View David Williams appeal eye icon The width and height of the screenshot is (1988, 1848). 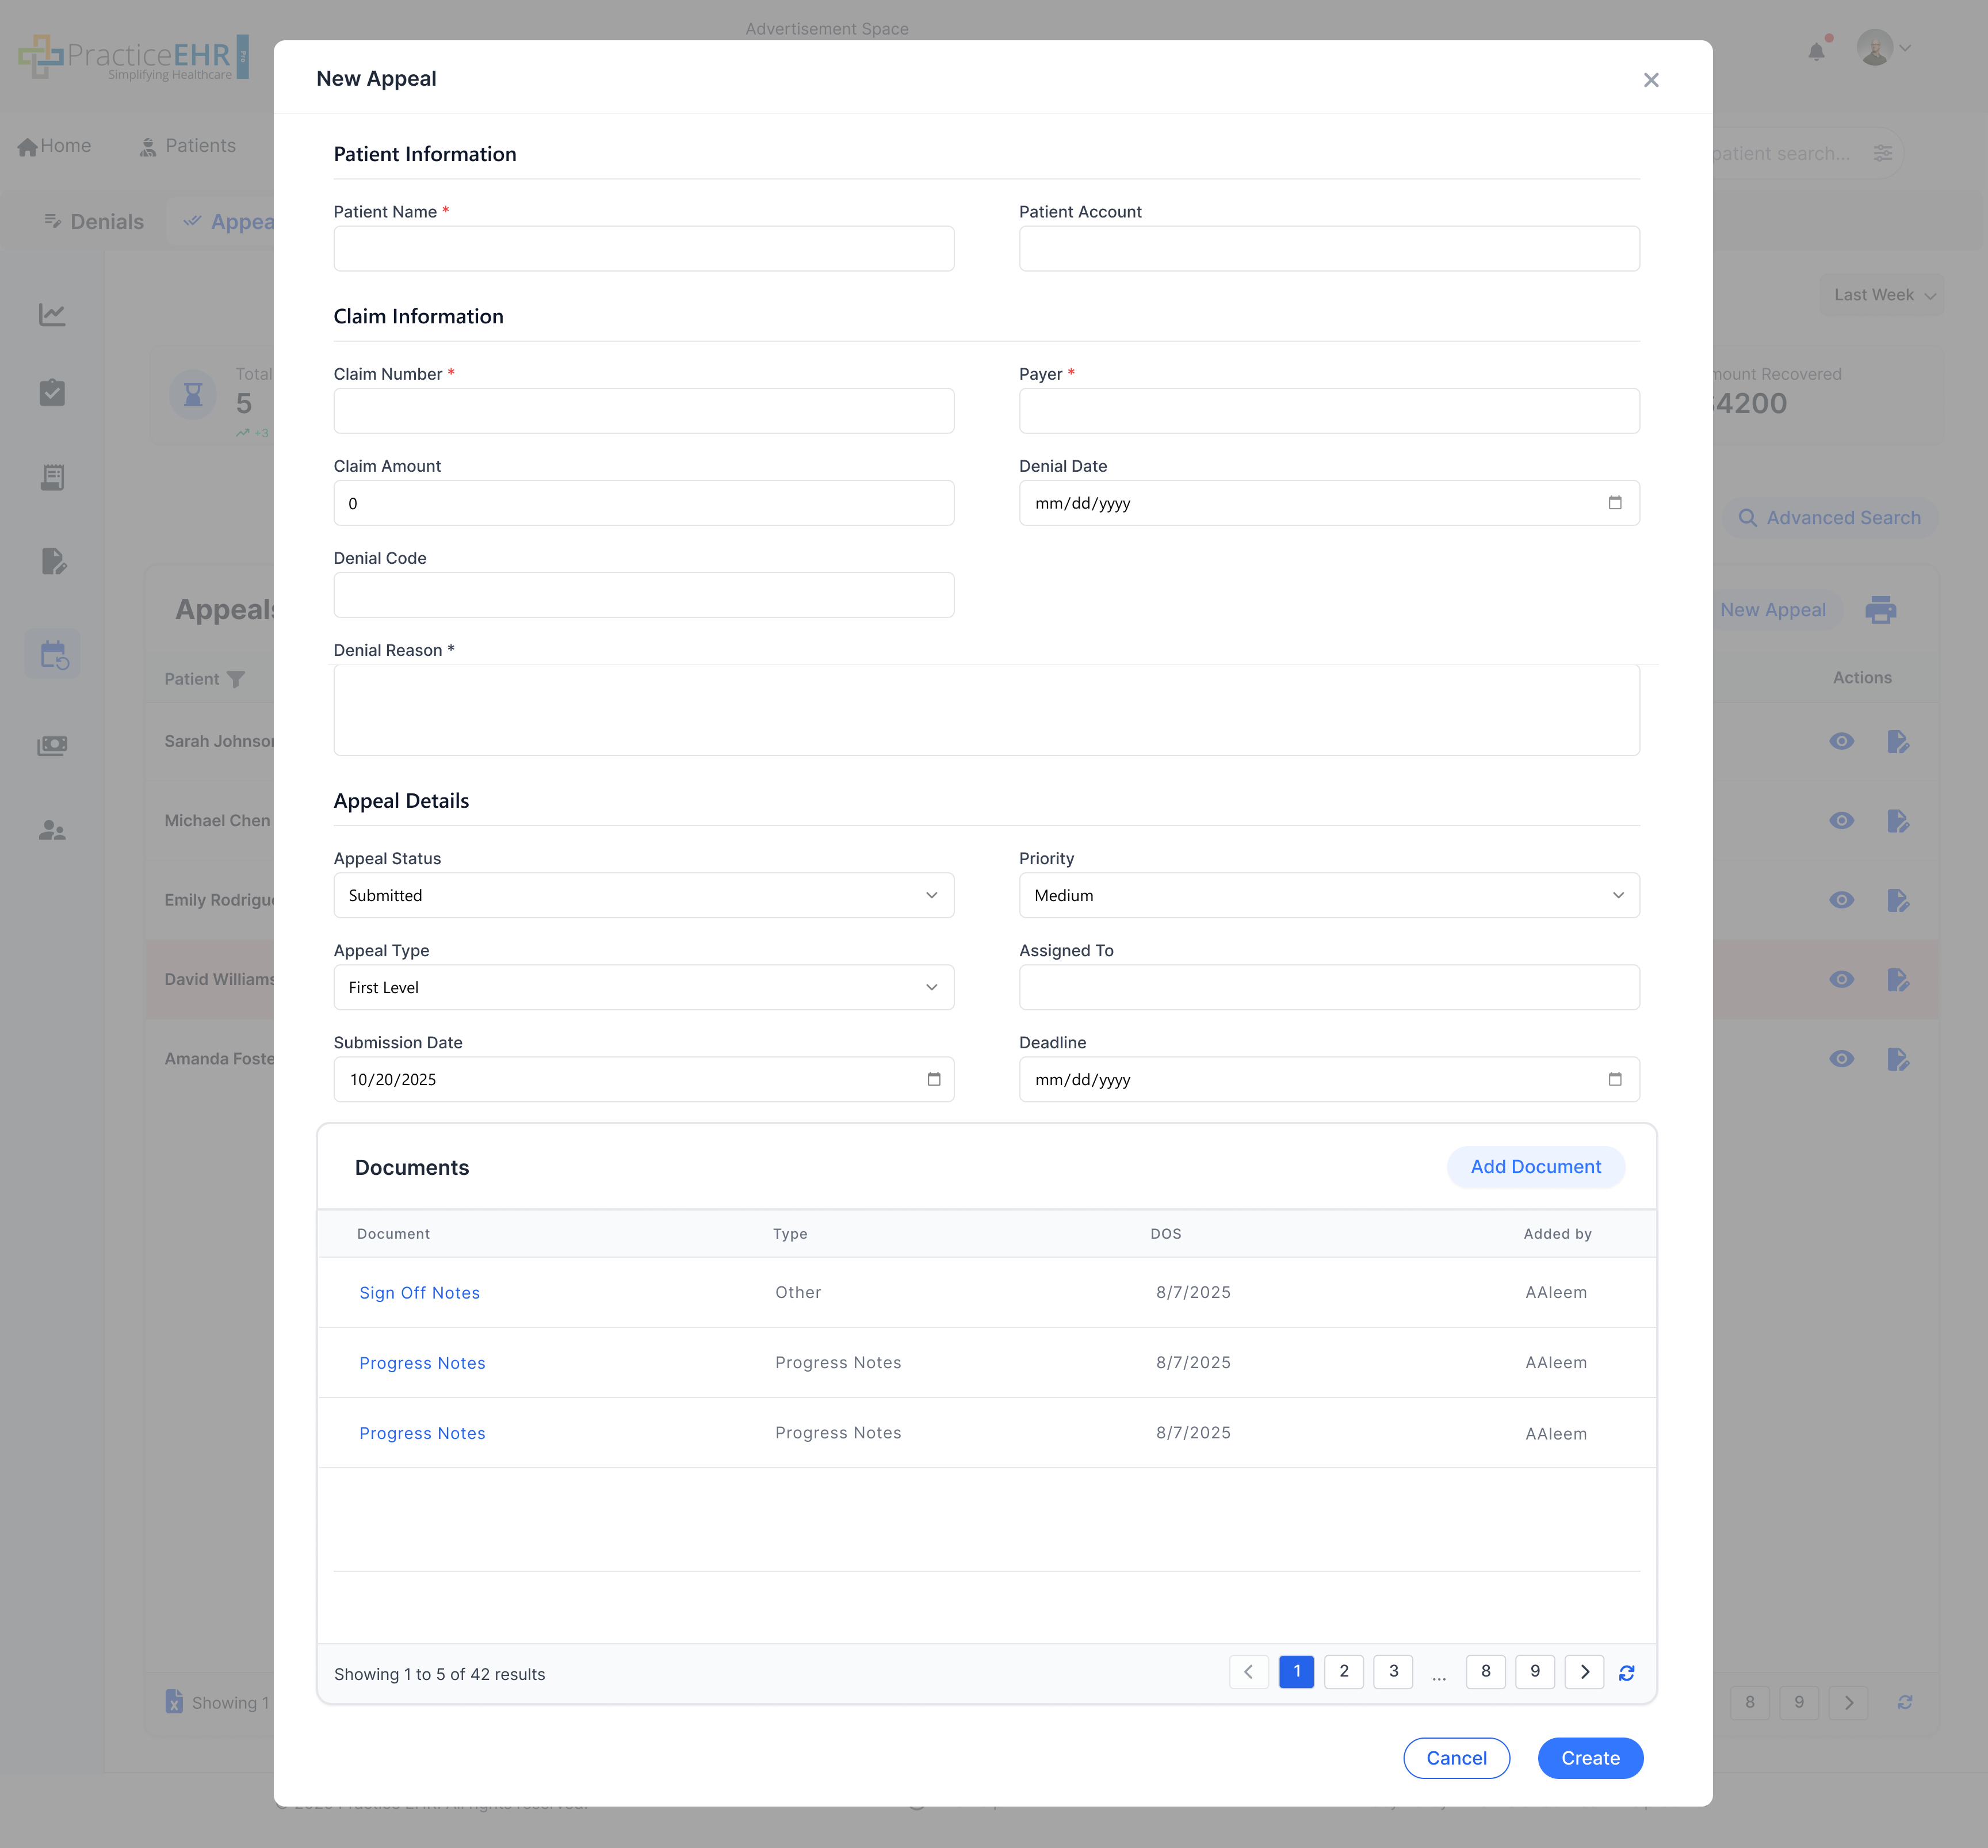(x=1841, y=979)
